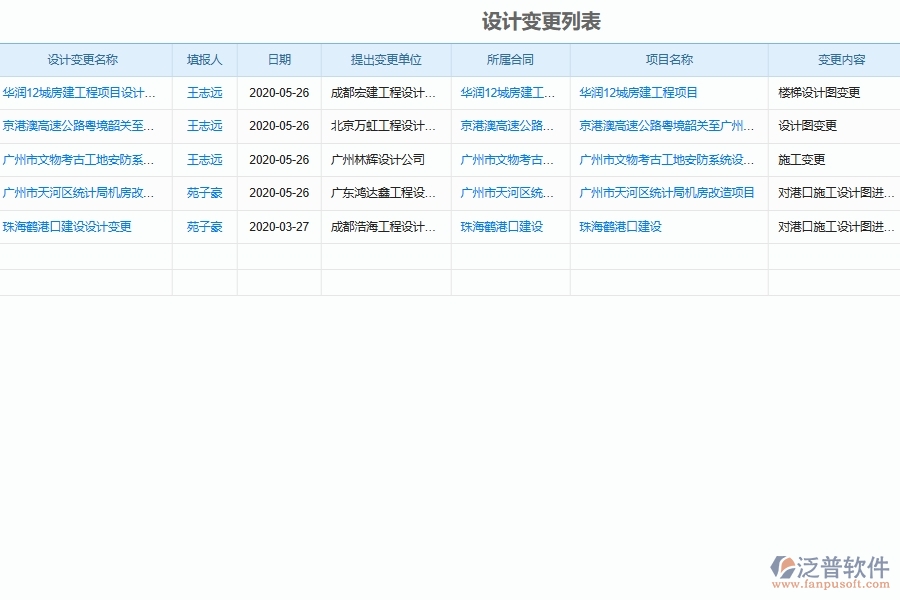900x600 pixels.
Task: Sort by the 日期 column header
Action: pyautogui.click(x=278, y=59)
